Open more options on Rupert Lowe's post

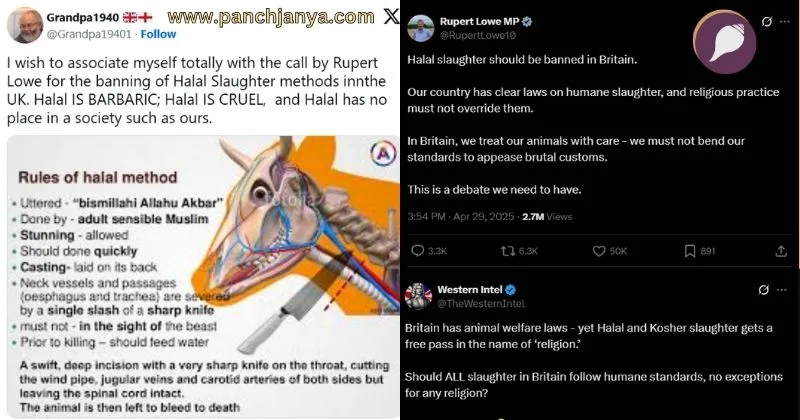(785, 21)
